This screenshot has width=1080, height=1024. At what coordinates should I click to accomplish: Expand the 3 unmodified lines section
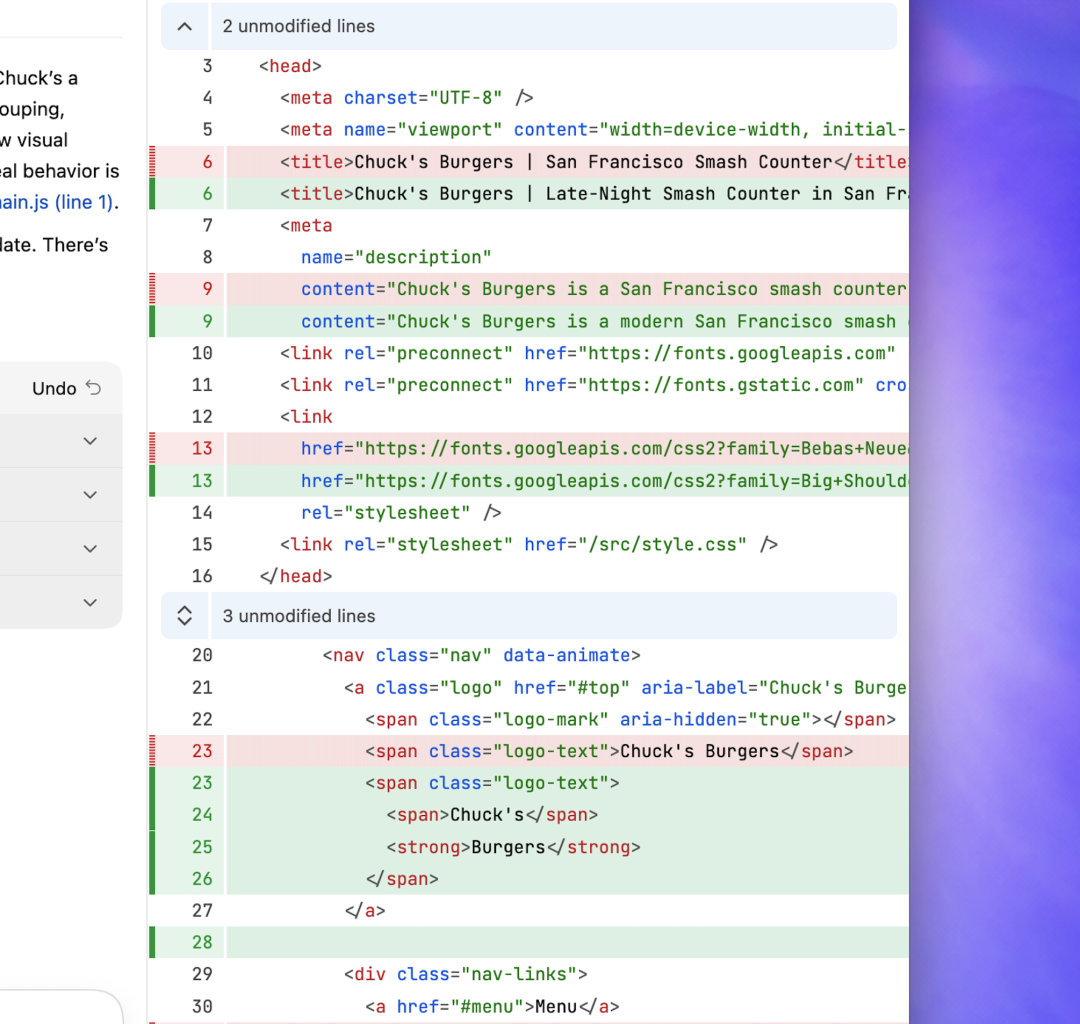pos(185,616)
